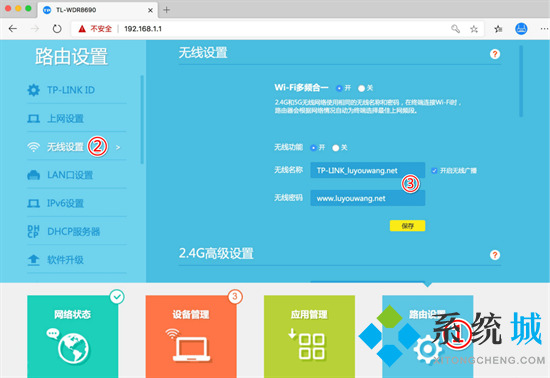
Task: Click the browser forward arrow
Action: point(35,28)
